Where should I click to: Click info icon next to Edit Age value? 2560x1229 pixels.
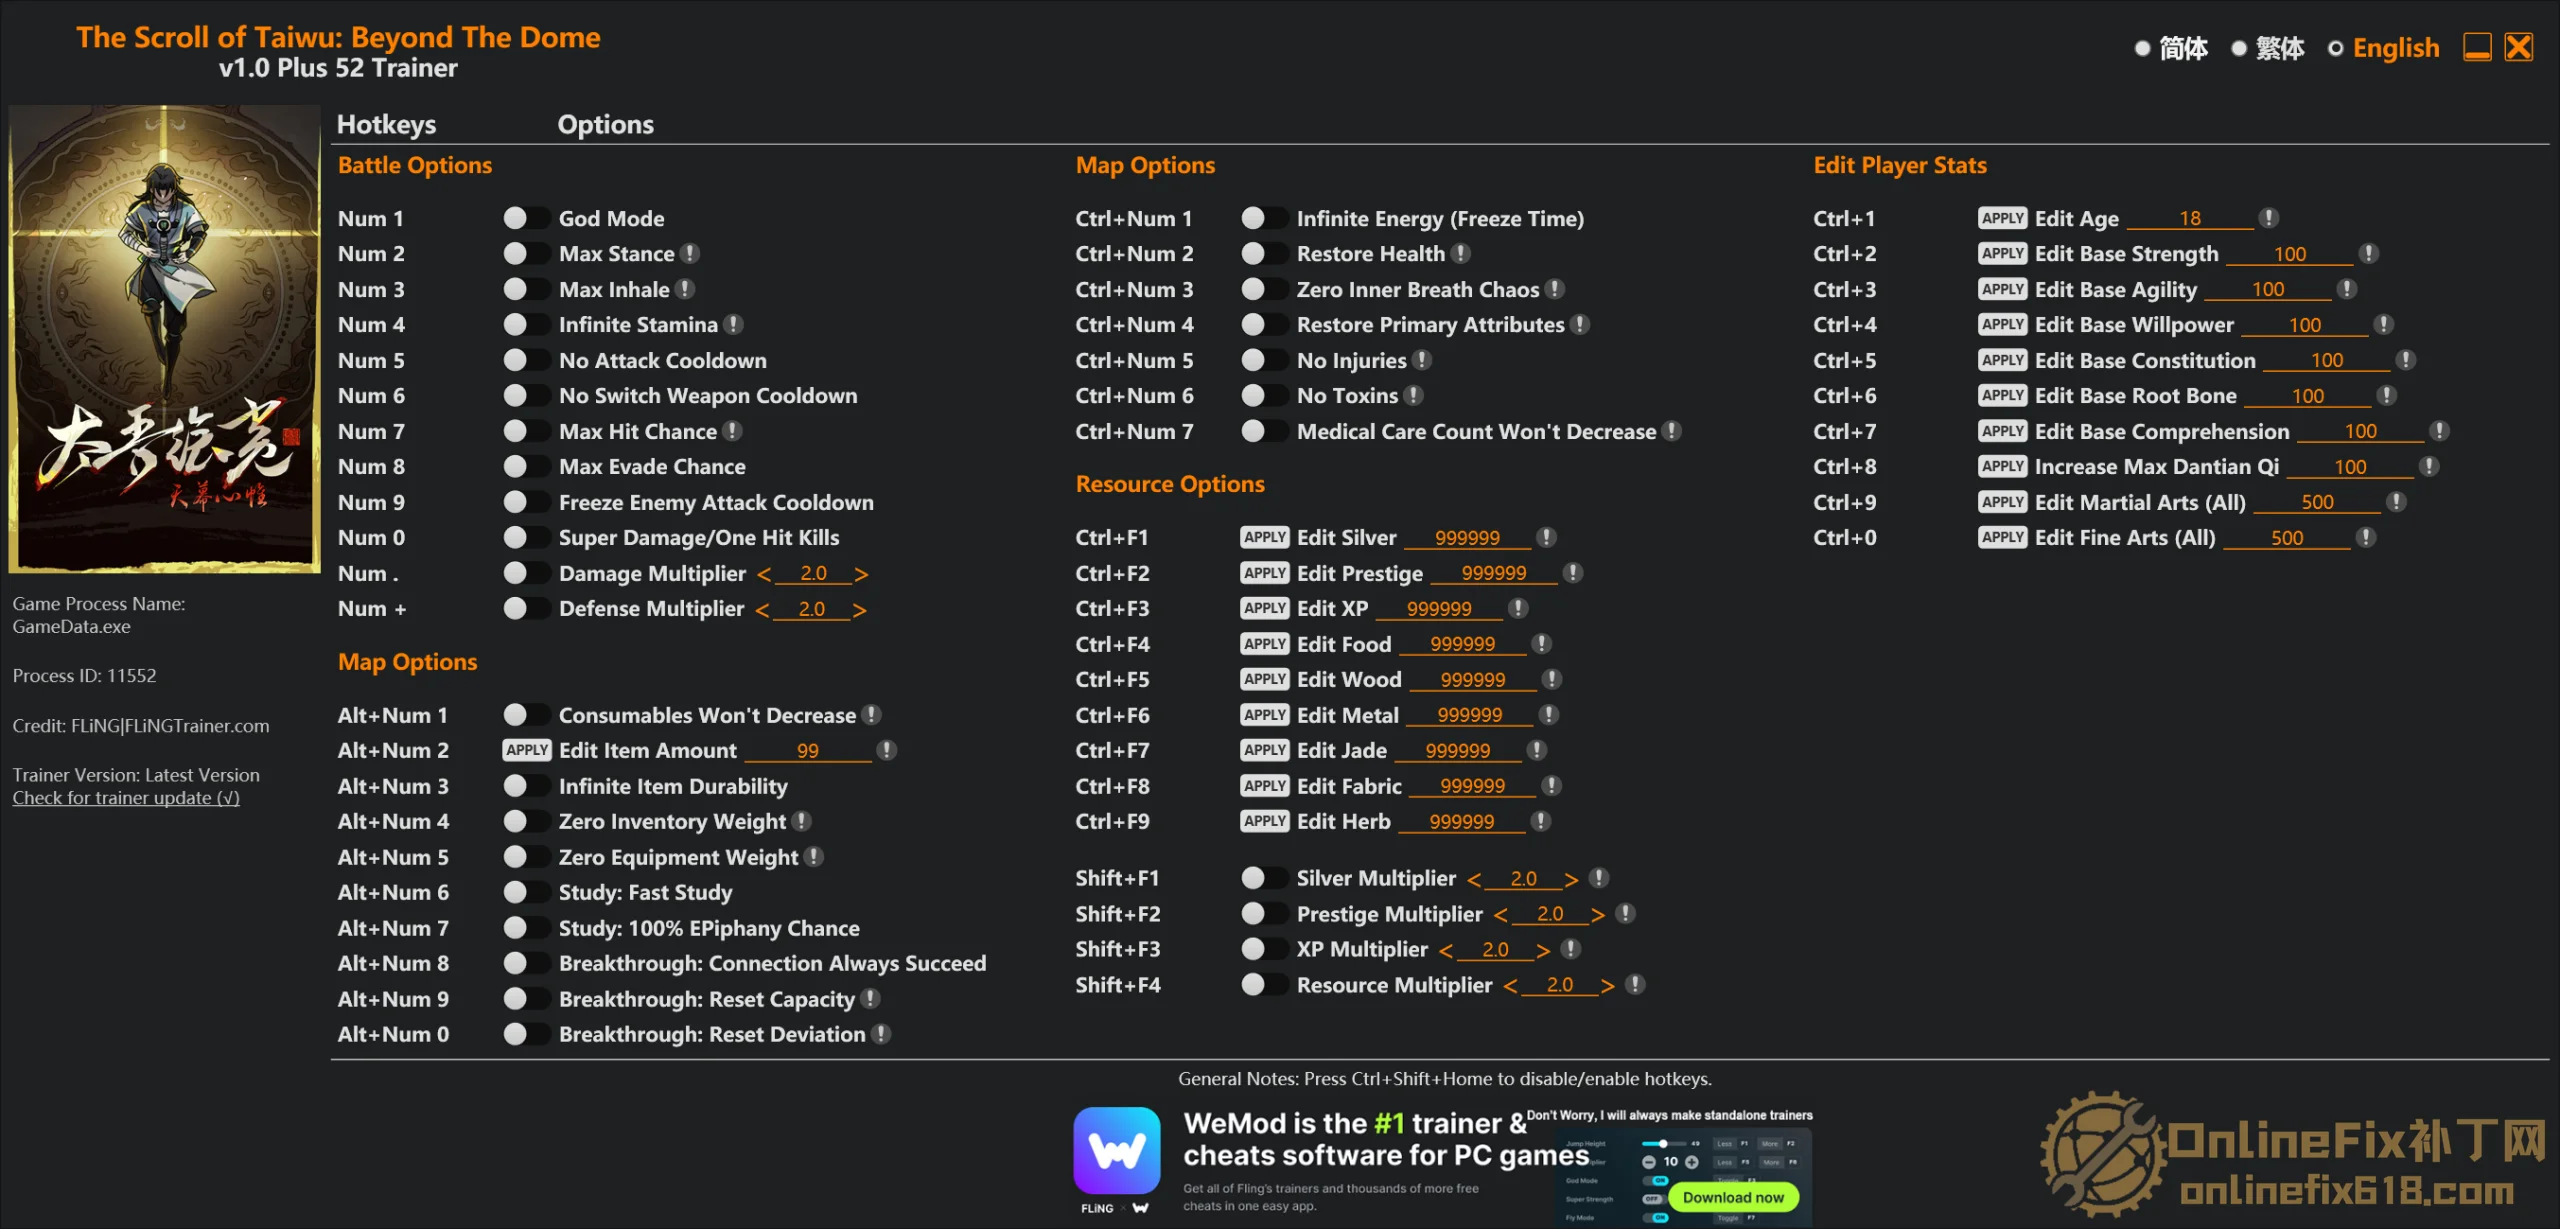point(2269,218)
